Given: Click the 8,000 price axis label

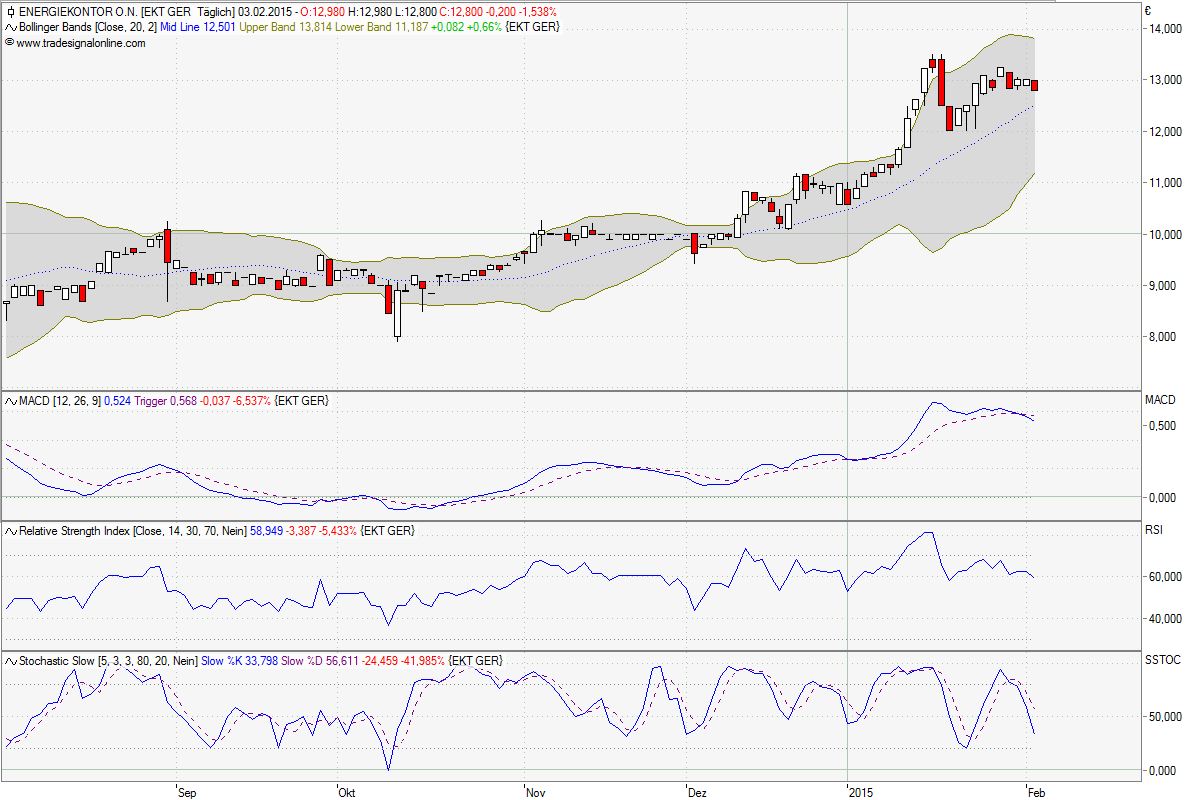Looking at the screenshot, I should tap(1164, 338).
